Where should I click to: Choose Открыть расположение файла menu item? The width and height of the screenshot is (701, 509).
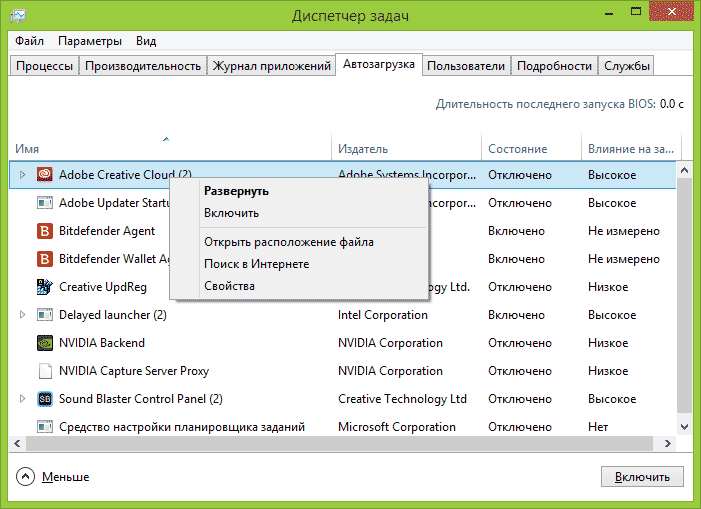click(300, 242)
